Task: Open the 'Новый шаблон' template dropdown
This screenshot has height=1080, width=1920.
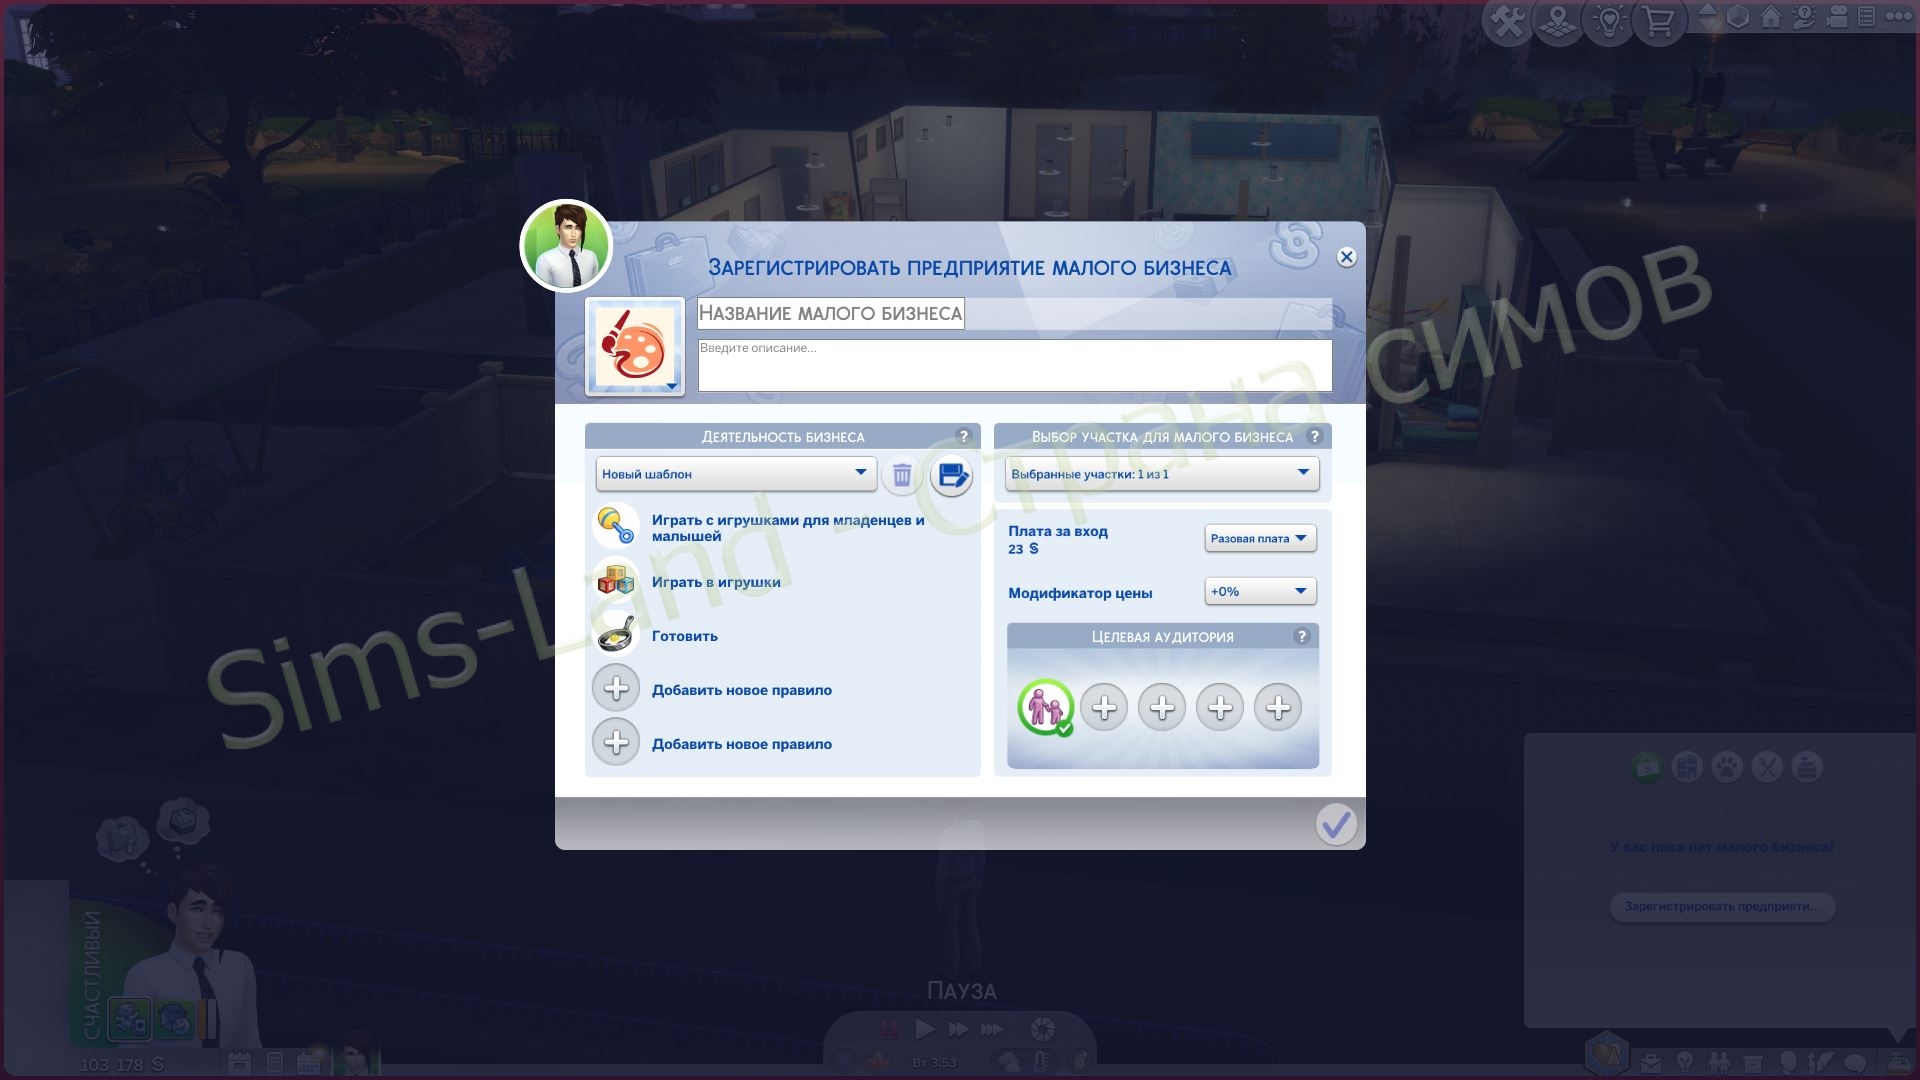Action: pyautogui.click(x=736, y=474)
